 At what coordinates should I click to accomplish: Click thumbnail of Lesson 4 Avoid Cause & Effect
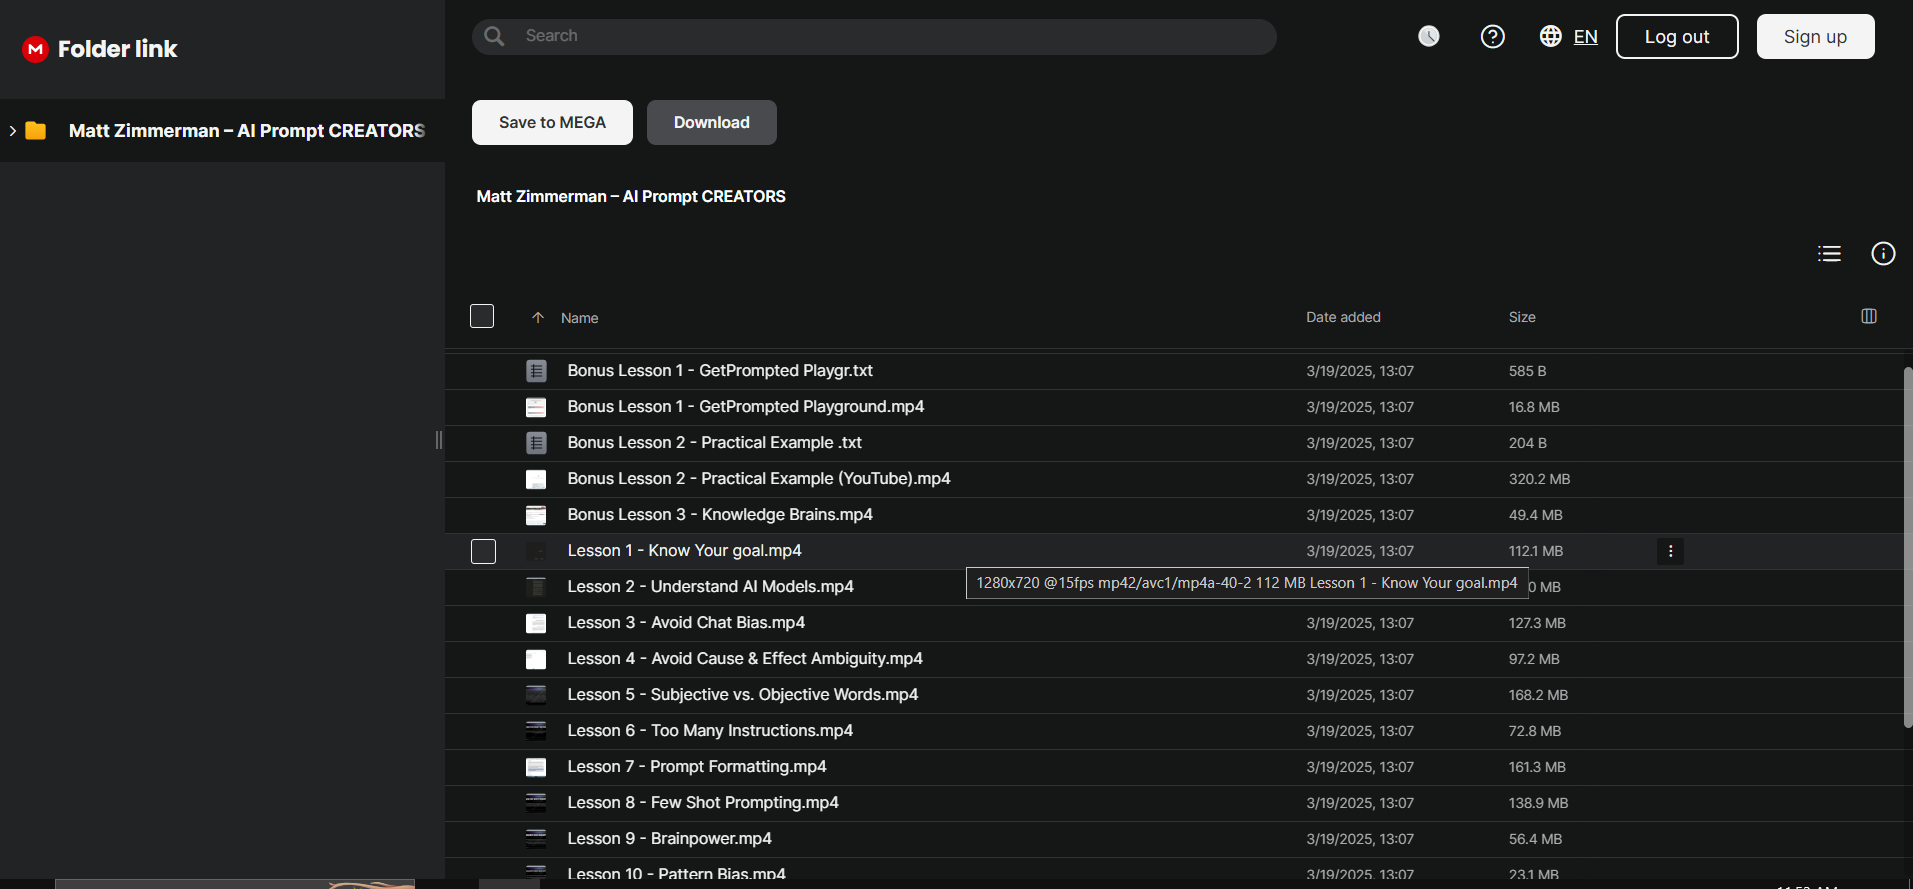[x=536, y=659]
